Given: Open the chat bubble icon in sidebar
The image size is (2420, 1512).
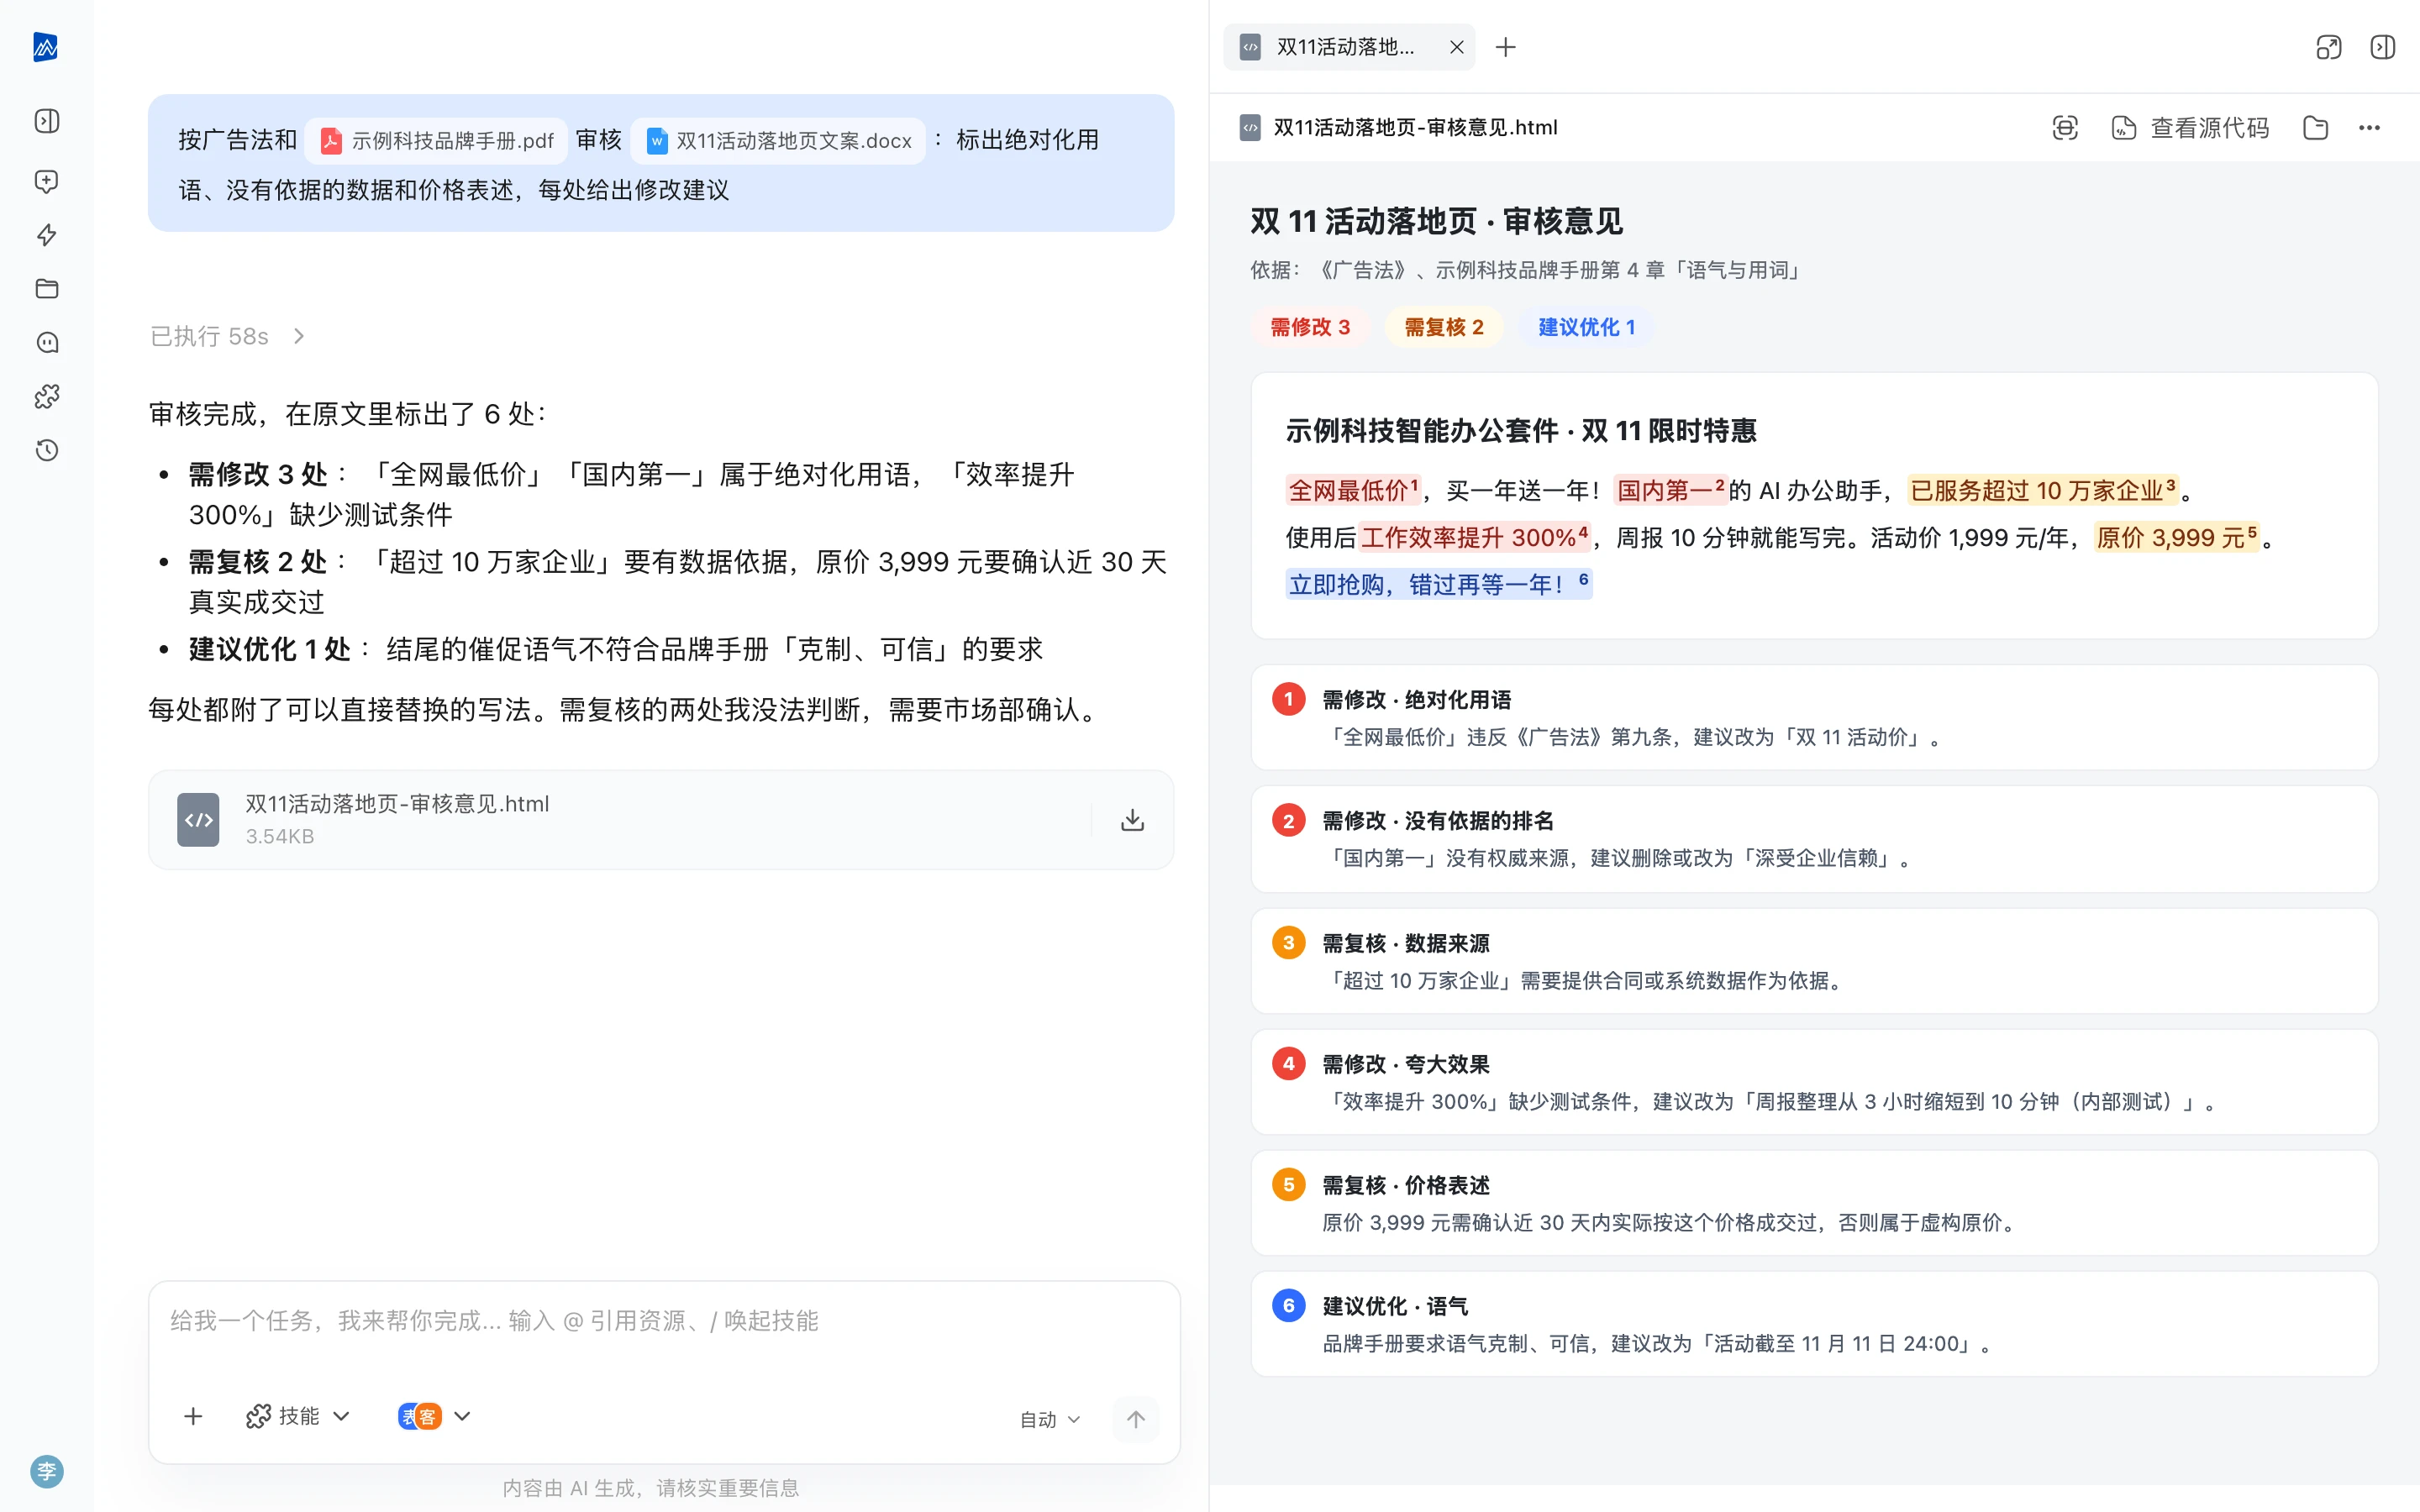Looking at the screenshot, I should tap(47, 343).
